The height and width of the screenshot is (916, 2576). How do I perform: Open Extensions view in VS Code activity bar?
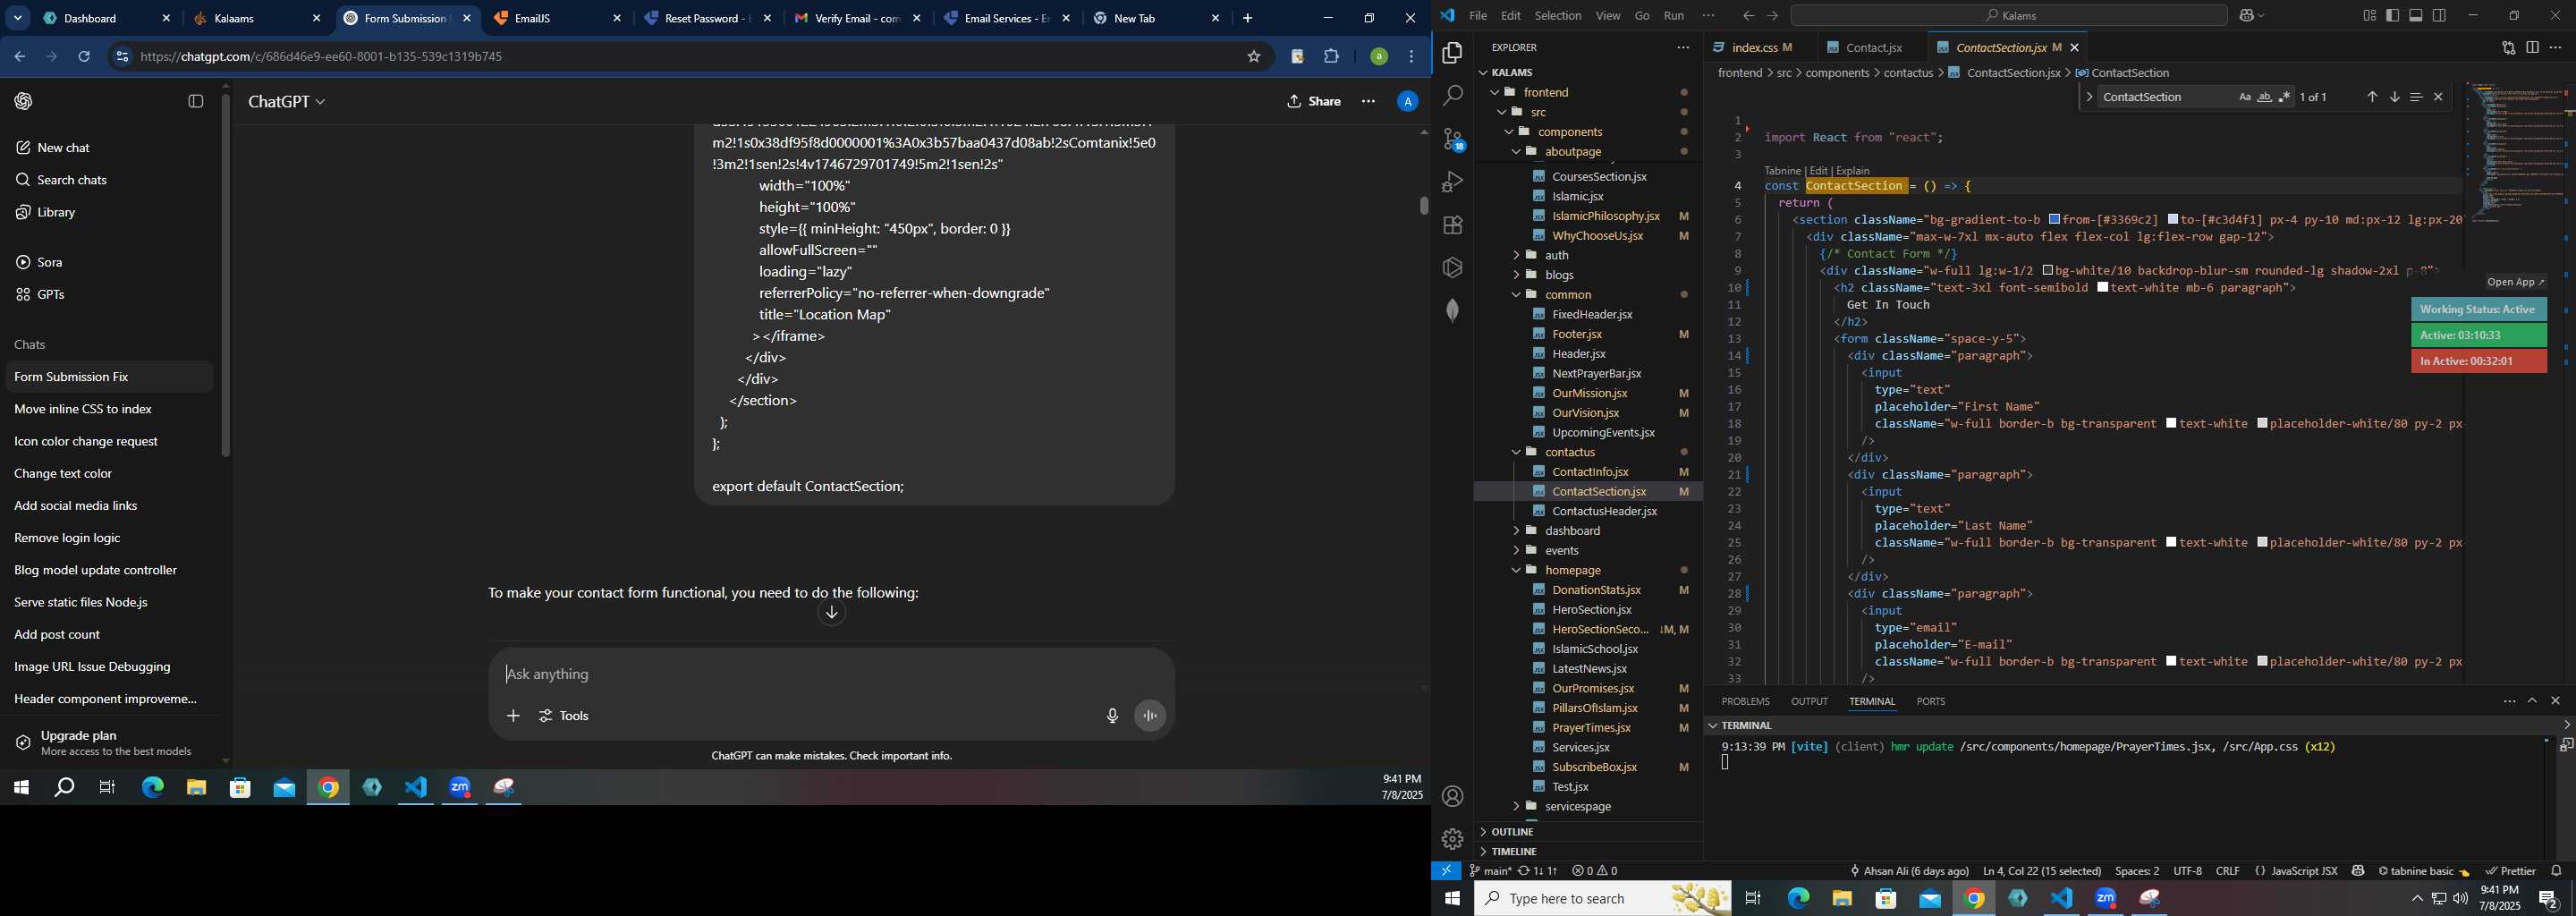[x=1452, y=225]
